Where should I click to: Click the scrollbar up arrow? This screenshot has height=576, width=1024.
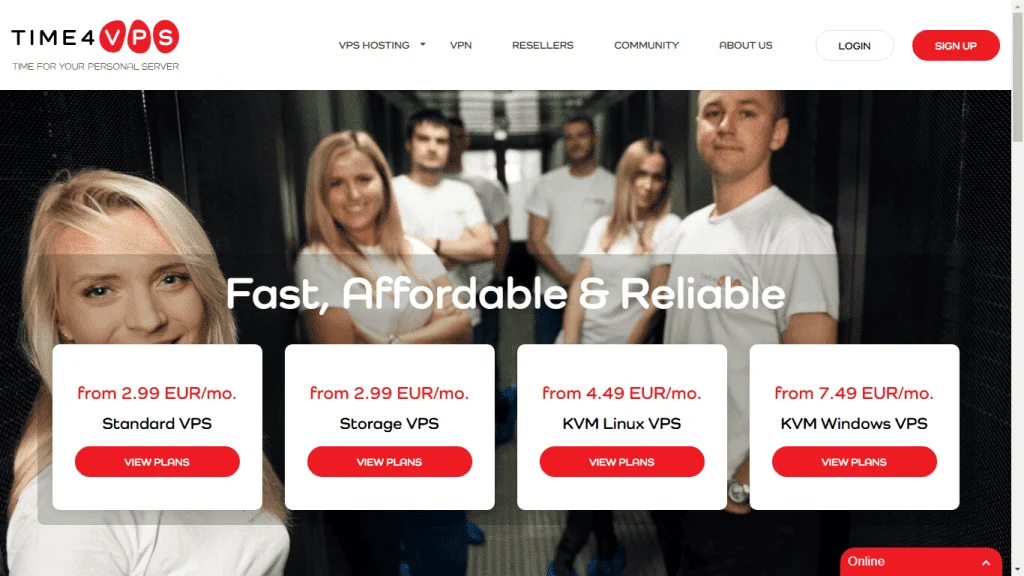pos(1017,5)
